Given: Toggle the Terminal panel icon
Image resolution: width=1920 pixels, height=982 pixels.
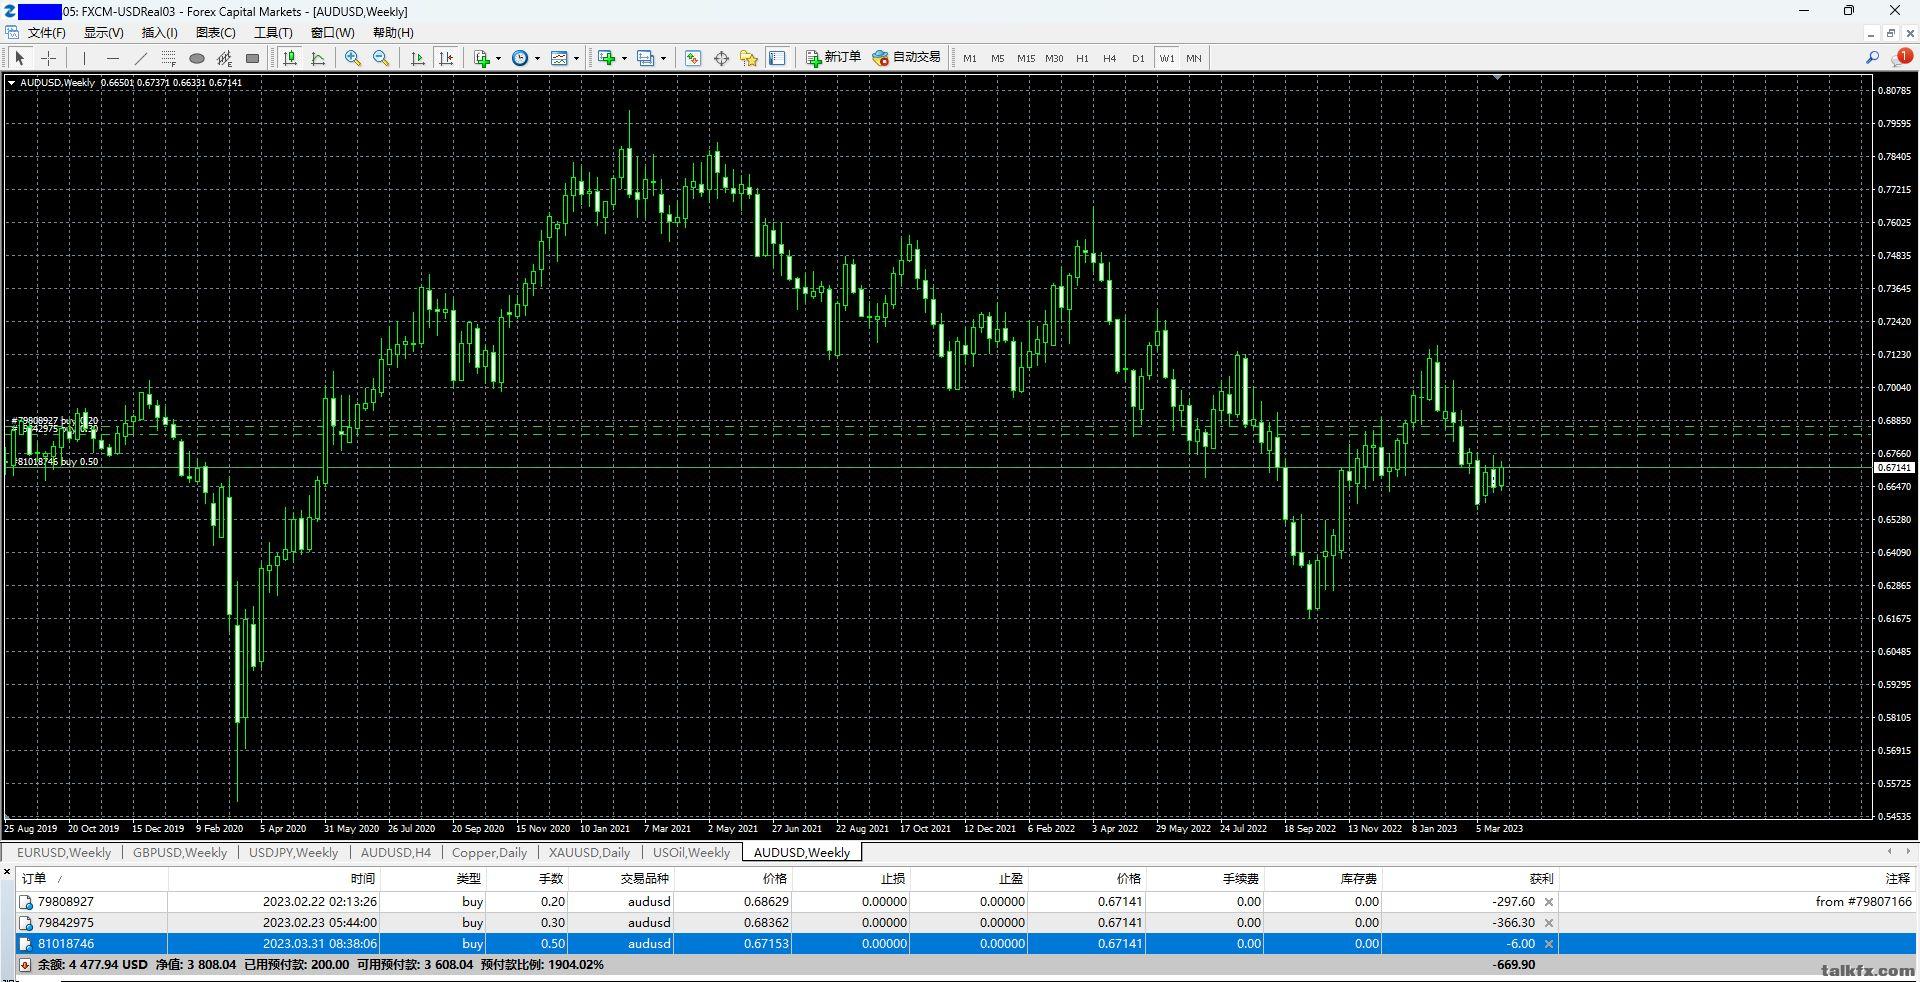Looking at the screenshot, I should point(777,58).
